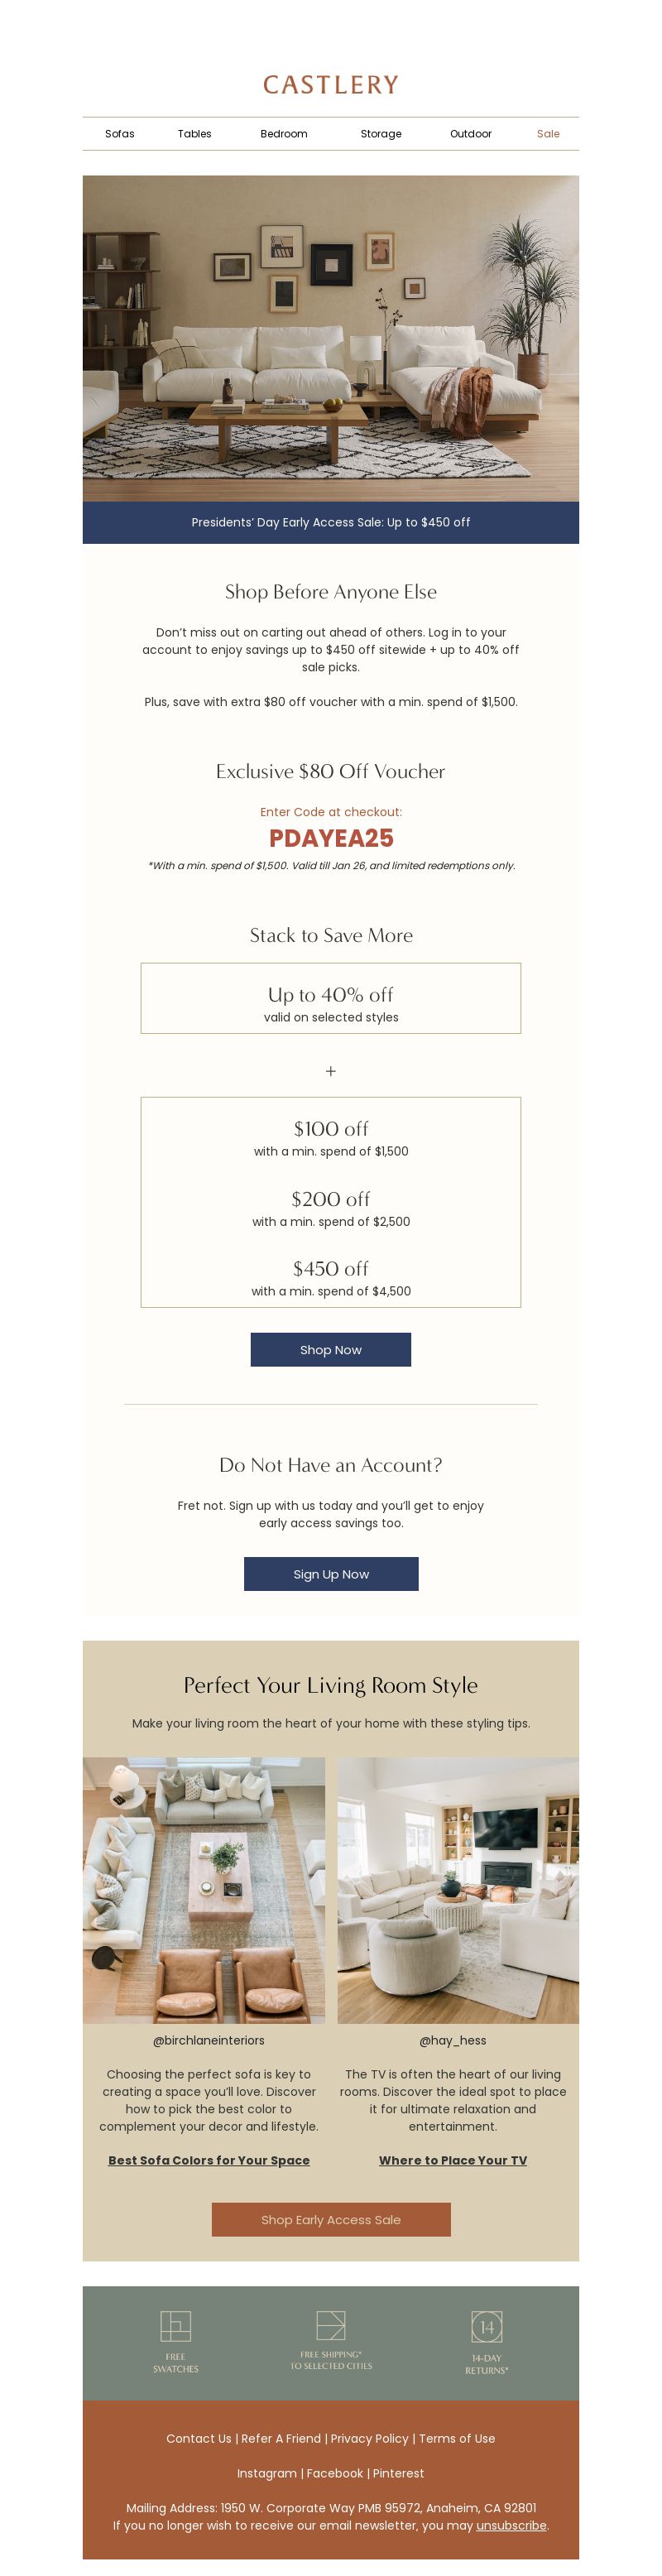Click Shop Early Access Sale button
This screenshot has height=2576, width=662.
(x=331, y=2219)
